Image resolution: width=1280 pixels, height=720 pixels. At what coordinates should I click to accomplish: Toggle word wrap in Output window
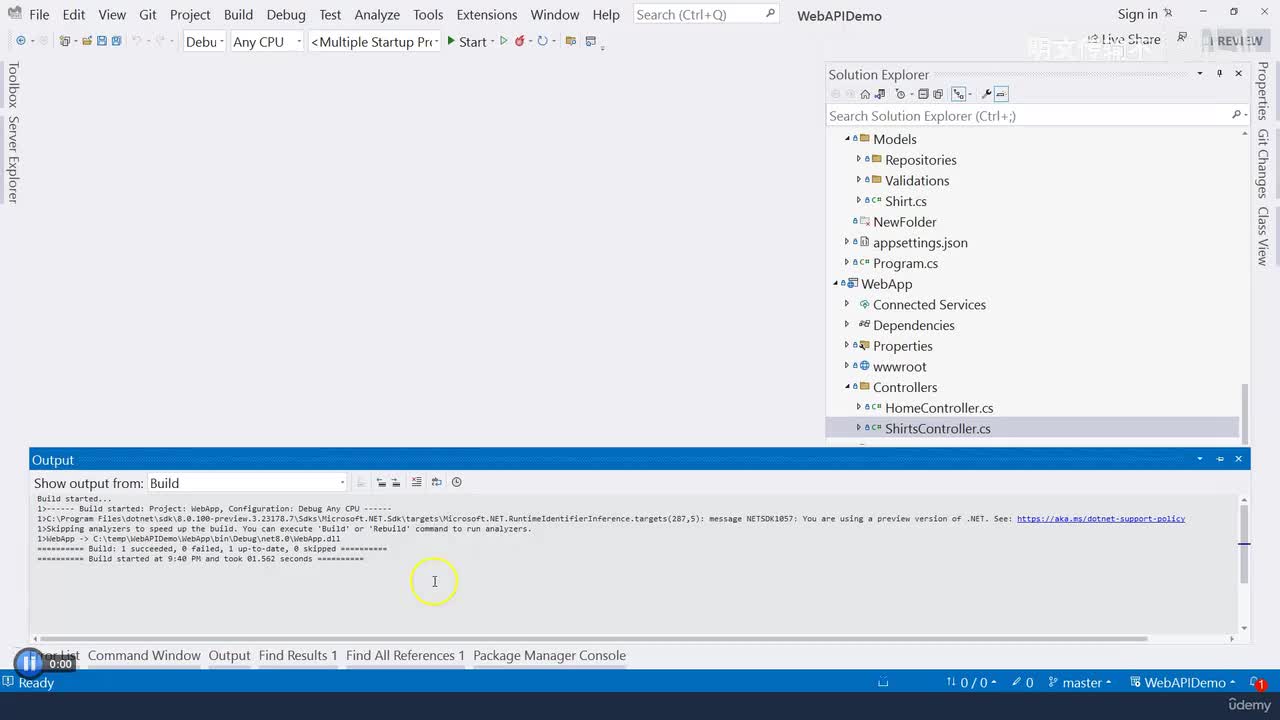[x=437, y=482]
